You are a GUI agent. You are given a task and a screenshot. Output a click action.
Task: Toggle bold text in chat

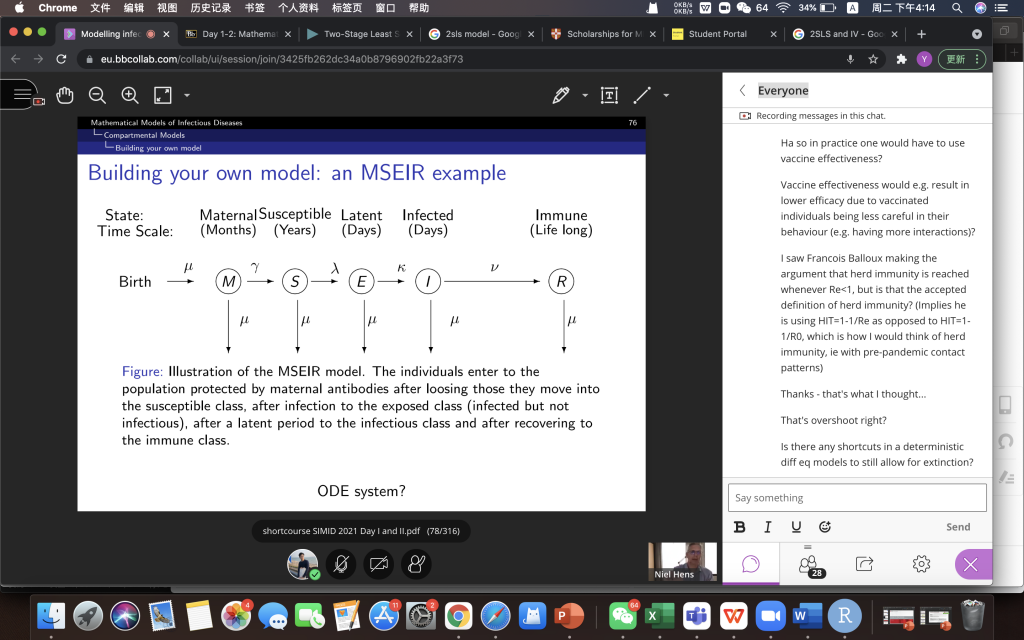tap(739, 527)
